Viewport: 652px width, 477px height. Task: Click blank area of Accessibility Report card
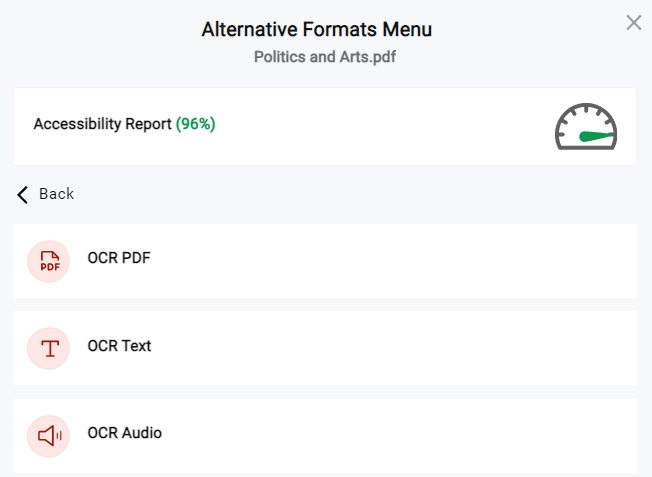point(374,126)
